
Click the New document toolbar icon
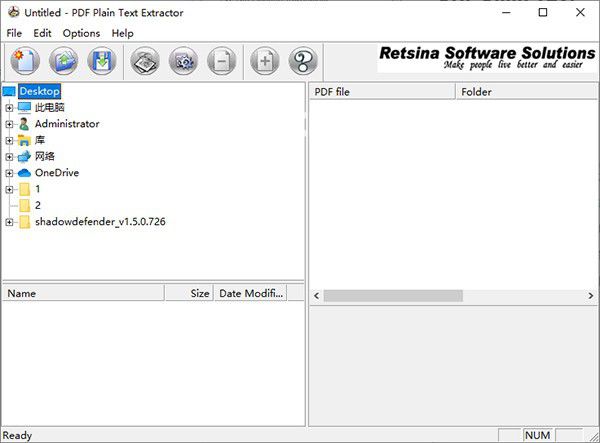tap(25, 61)
